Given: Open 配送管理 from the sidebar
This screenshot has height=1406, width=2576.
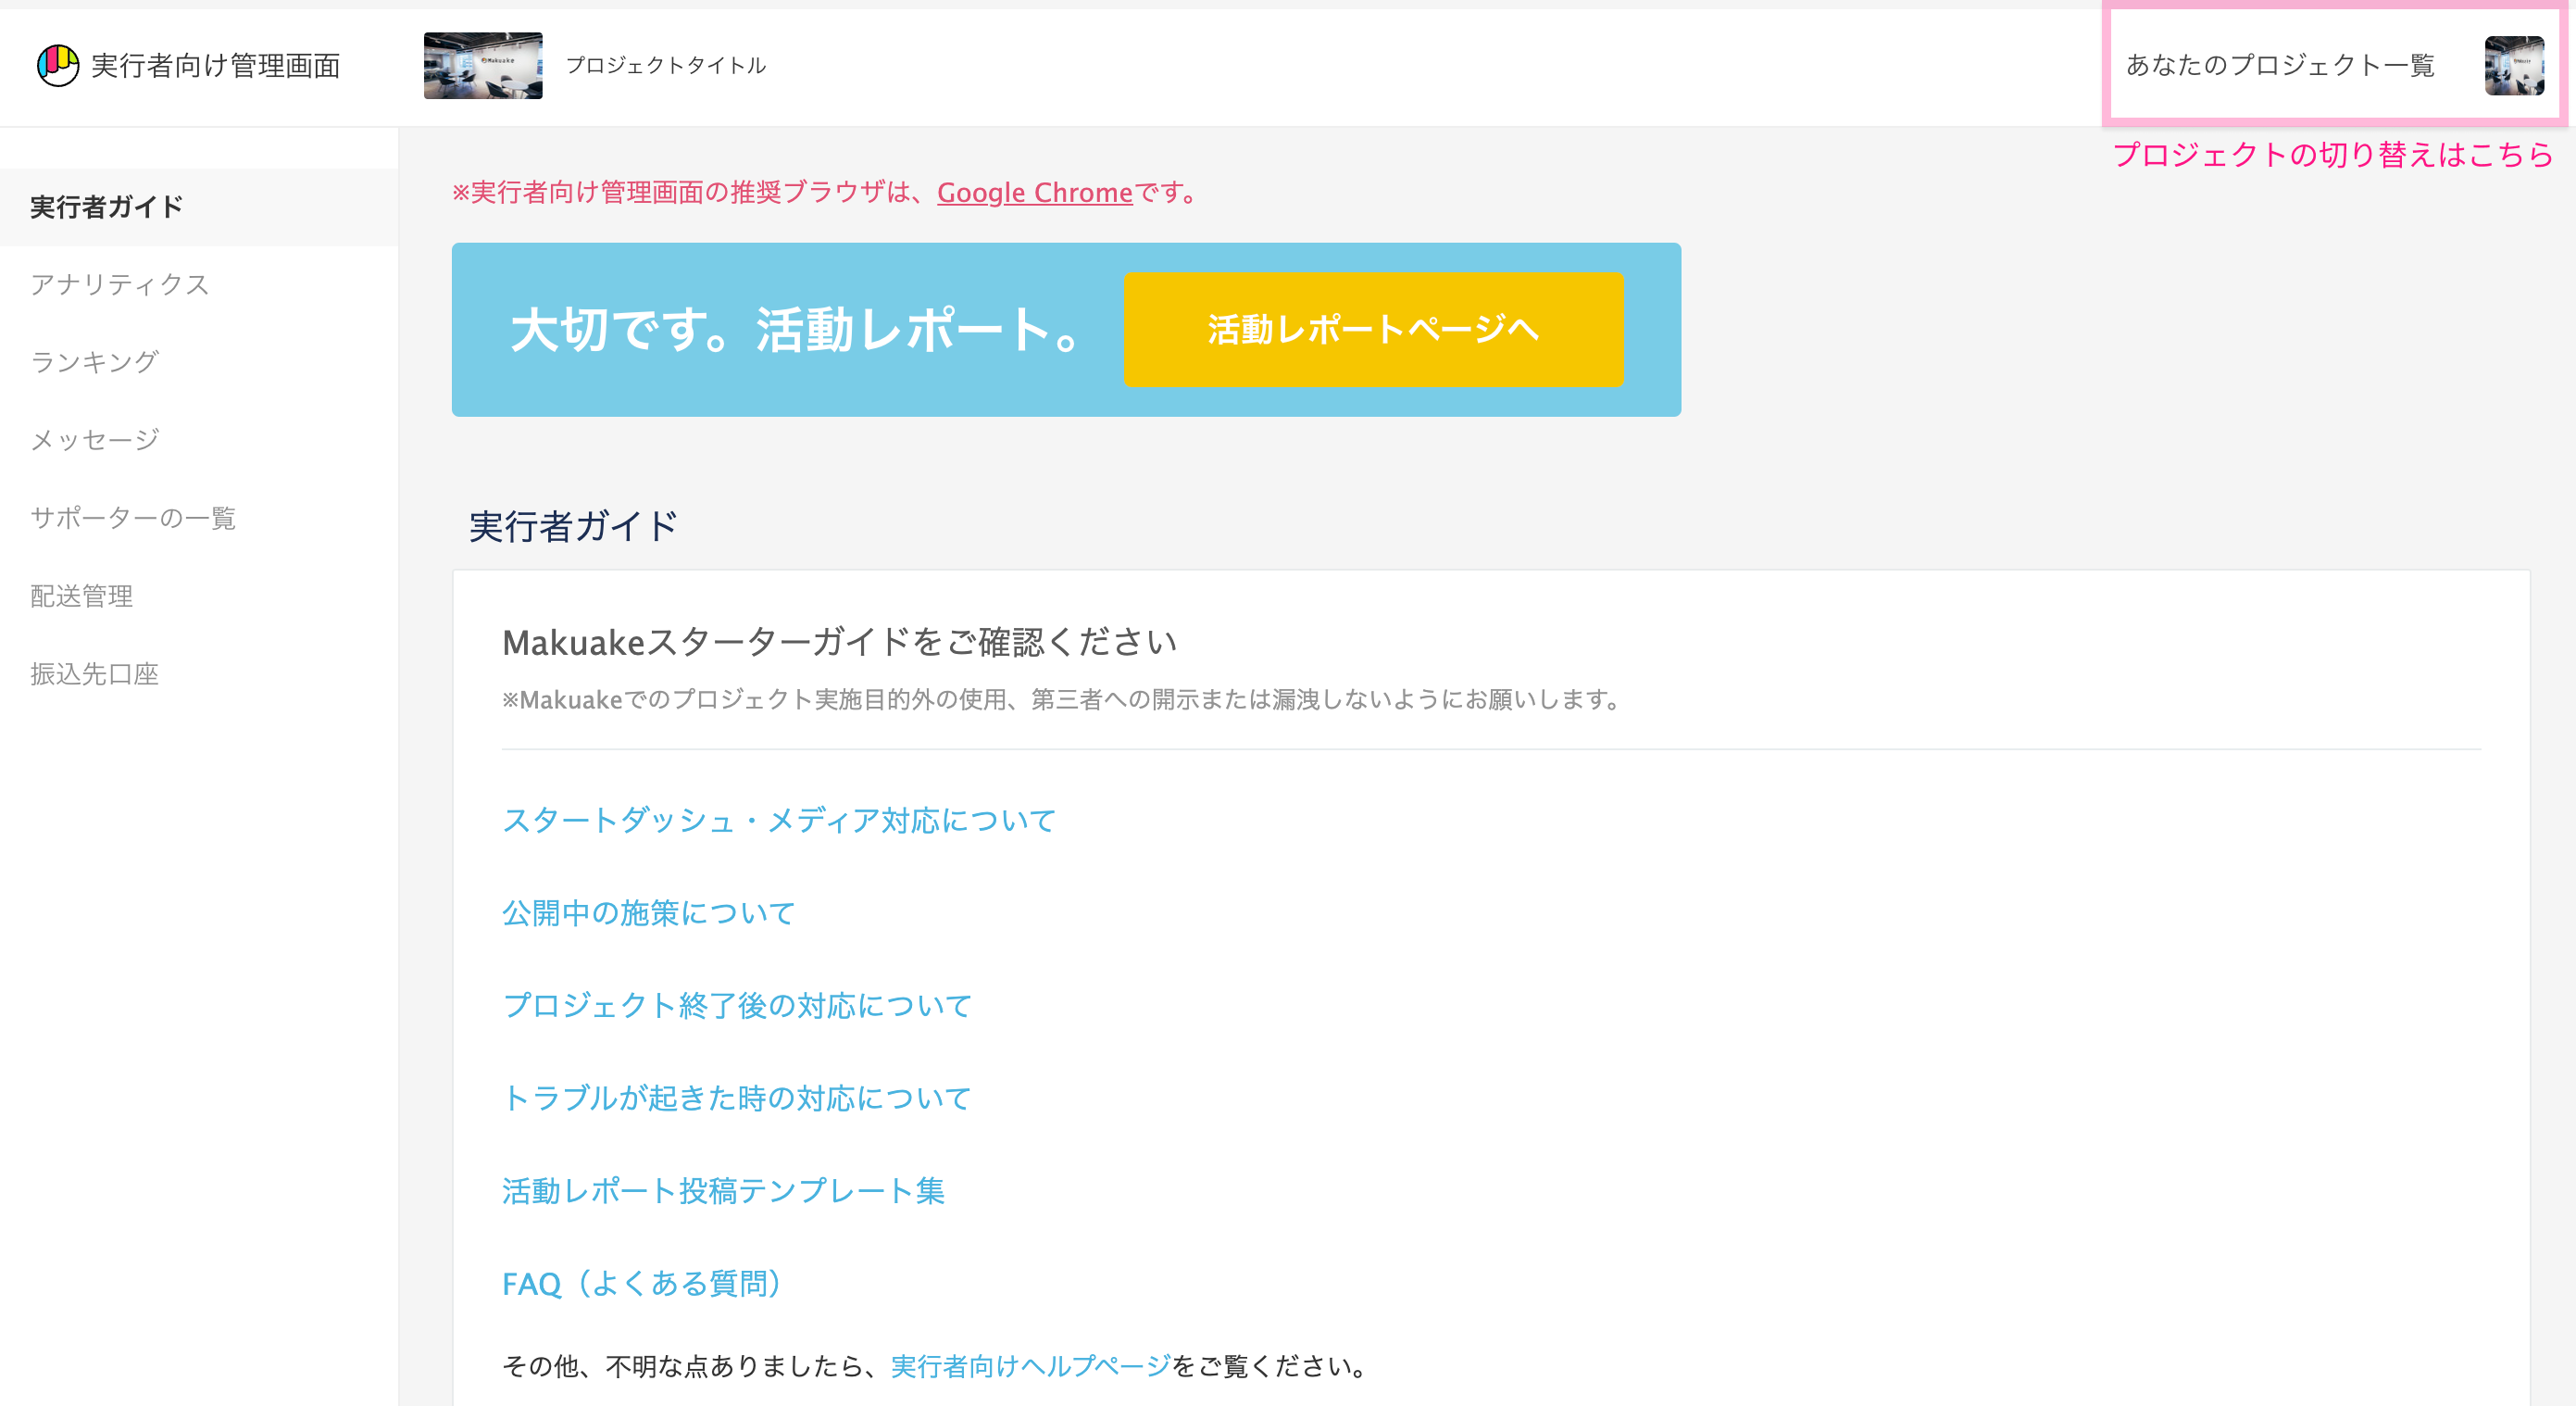Looking at the screenshot, I should click(x=80, y=596).
